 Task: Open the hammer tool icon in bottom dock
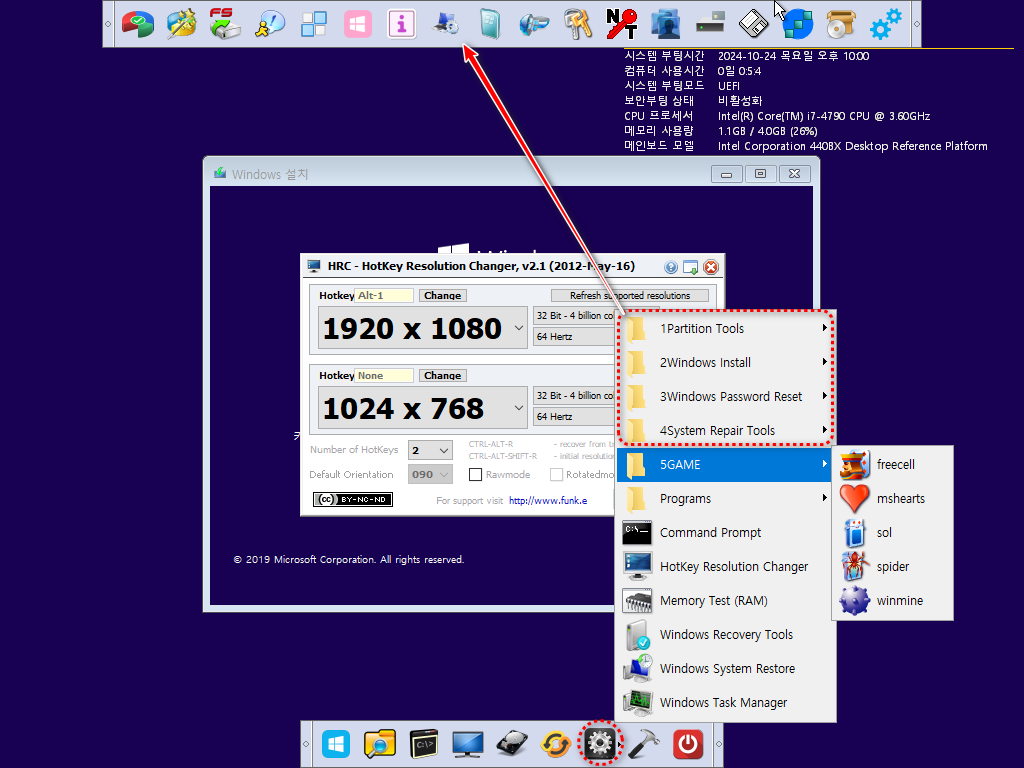pyautogui.click(x=644, y=744)
